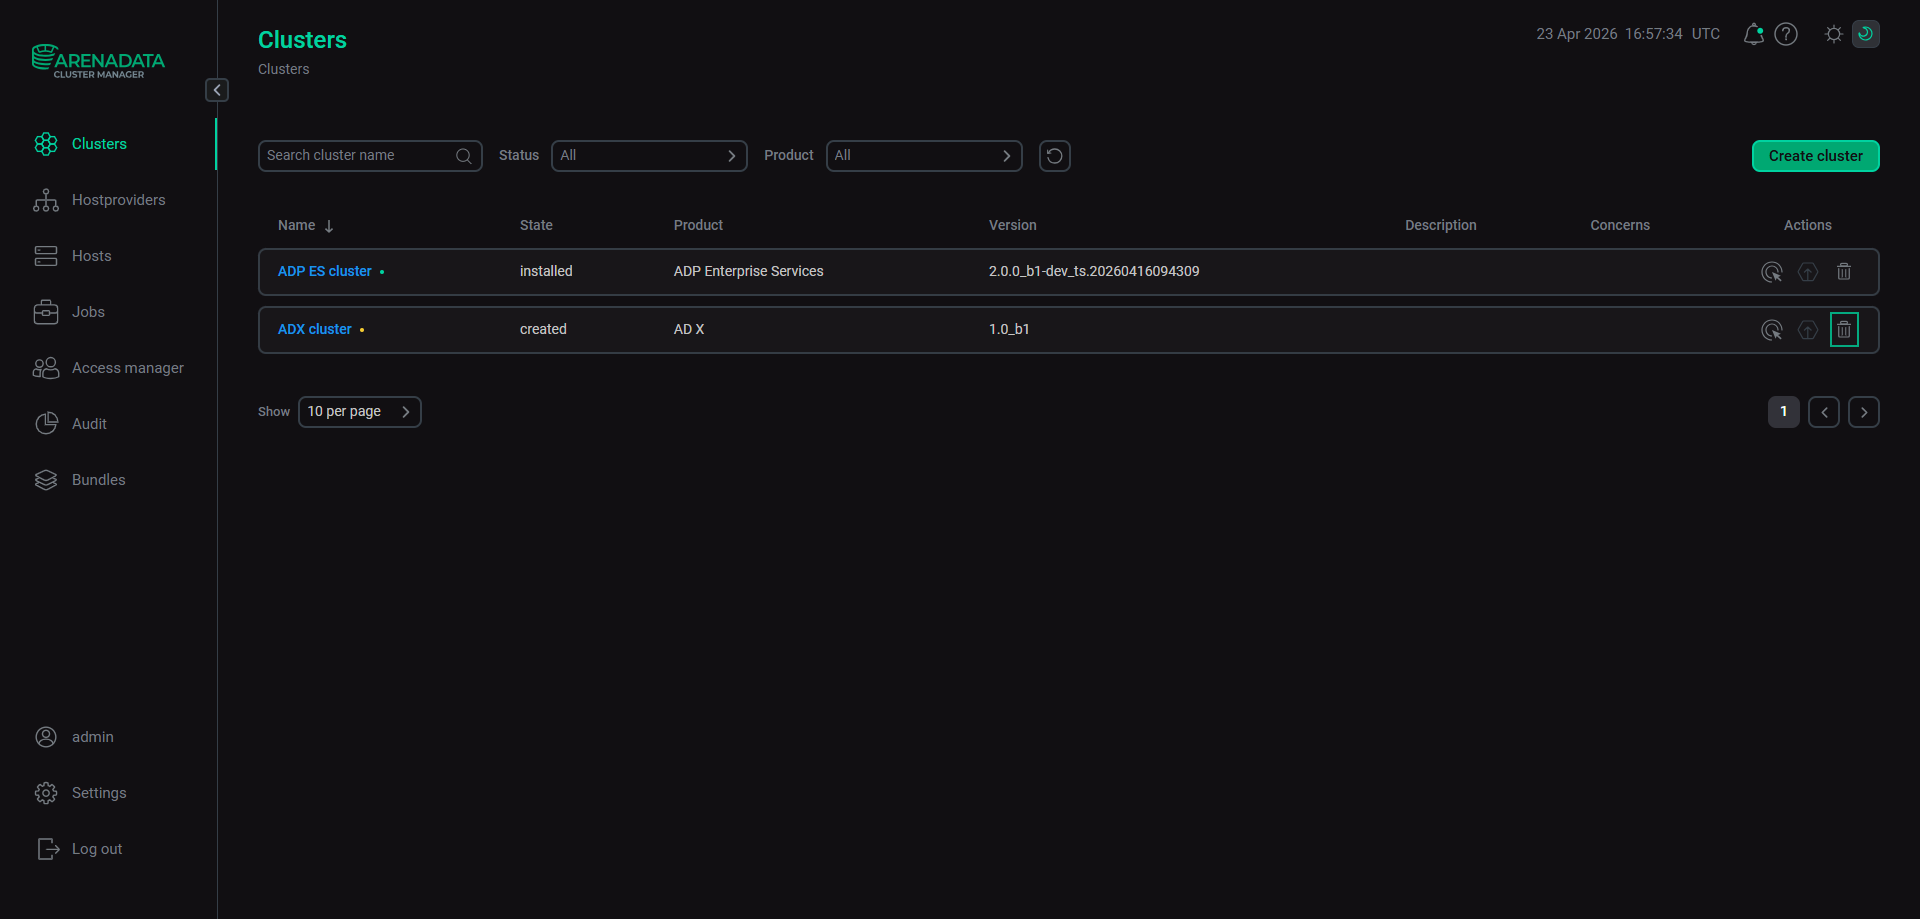Select page 1 in pagination

tap(1784, 412)
